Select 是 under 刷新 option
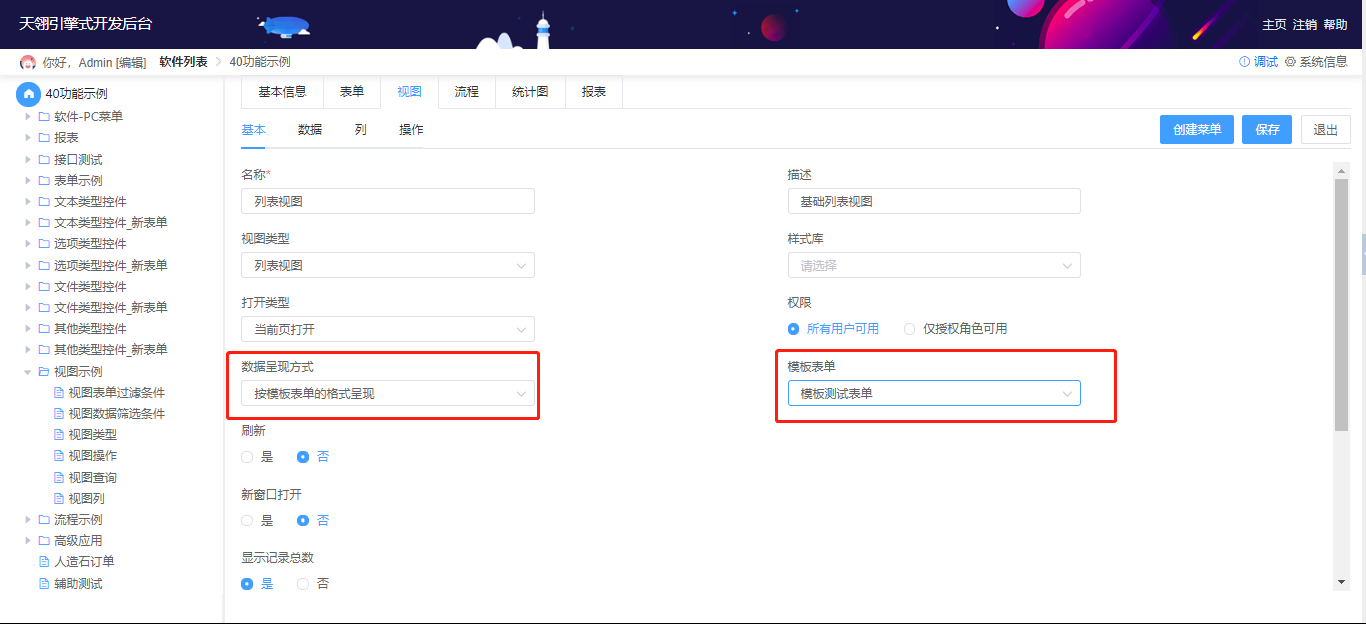1366x624 pixels. (247, 457)
